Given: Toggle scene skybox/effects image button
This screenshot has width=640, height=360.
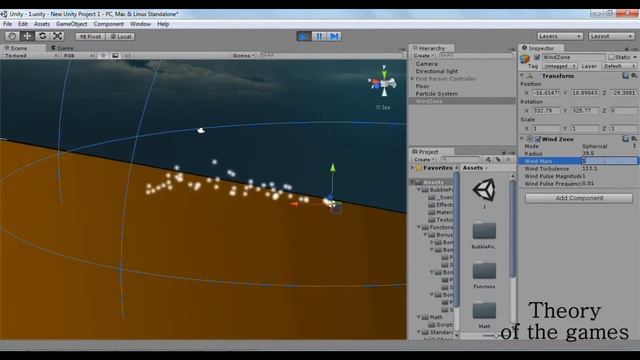Looking at the screenshot, I should pyautogui.click(x=116, y=56).
